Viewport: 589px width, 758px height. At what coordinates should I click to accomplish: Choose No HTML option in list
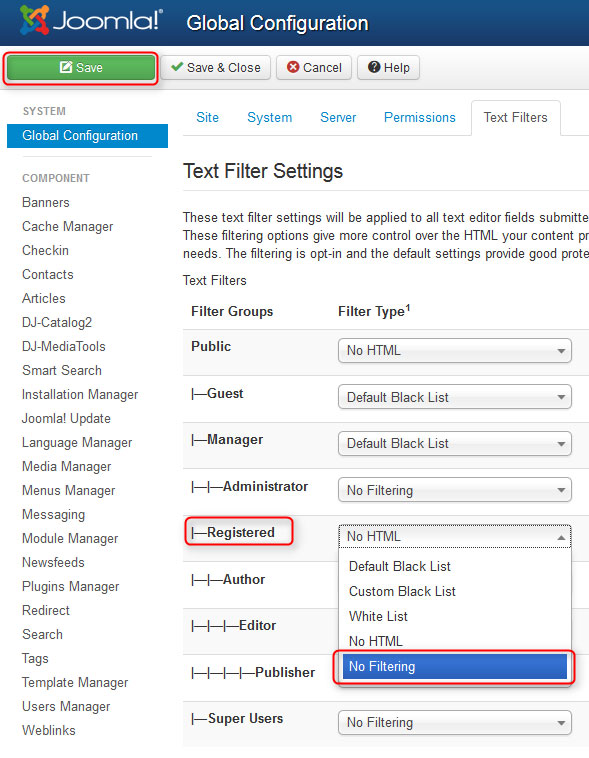coord(455,641)
